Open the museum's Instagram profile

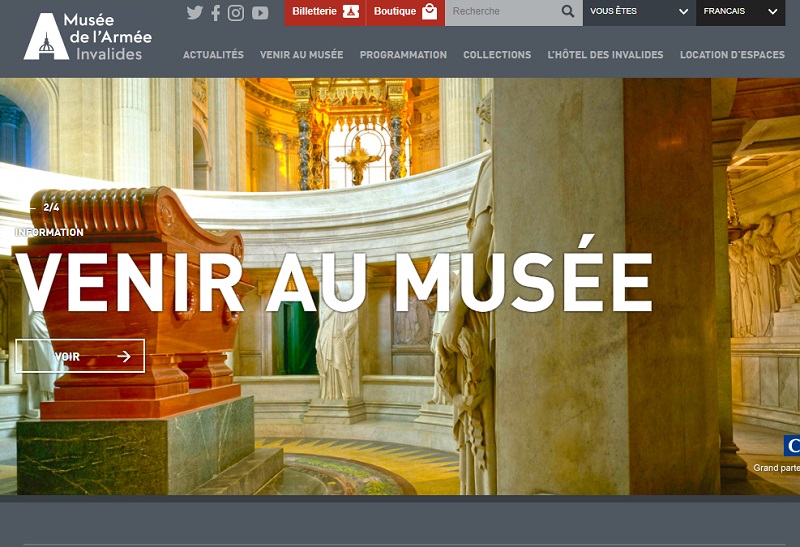(x=236, y=13)
